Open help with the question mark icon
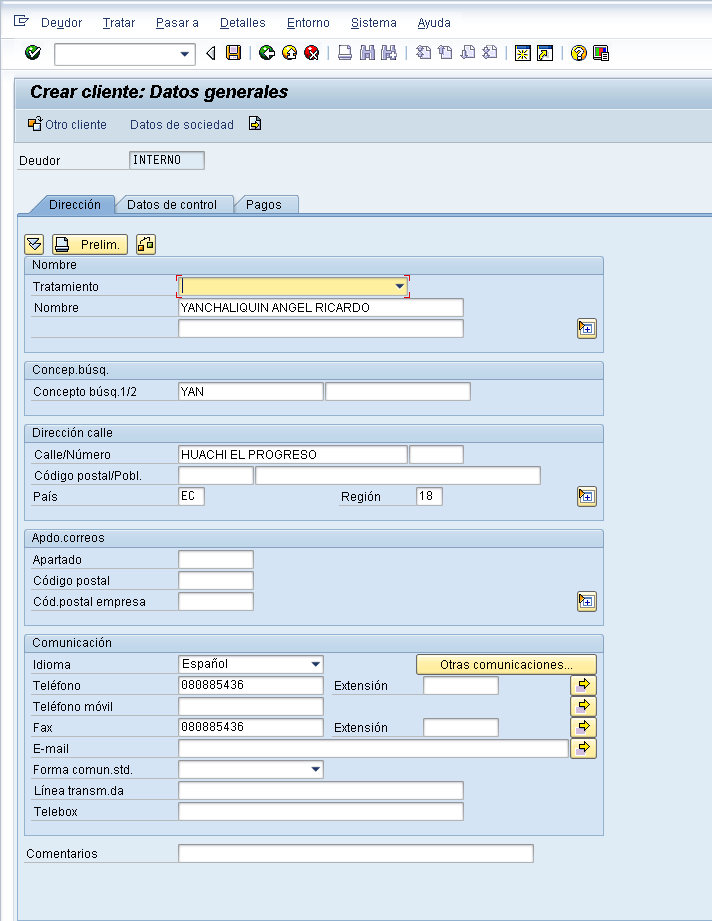 coord(579,53)
